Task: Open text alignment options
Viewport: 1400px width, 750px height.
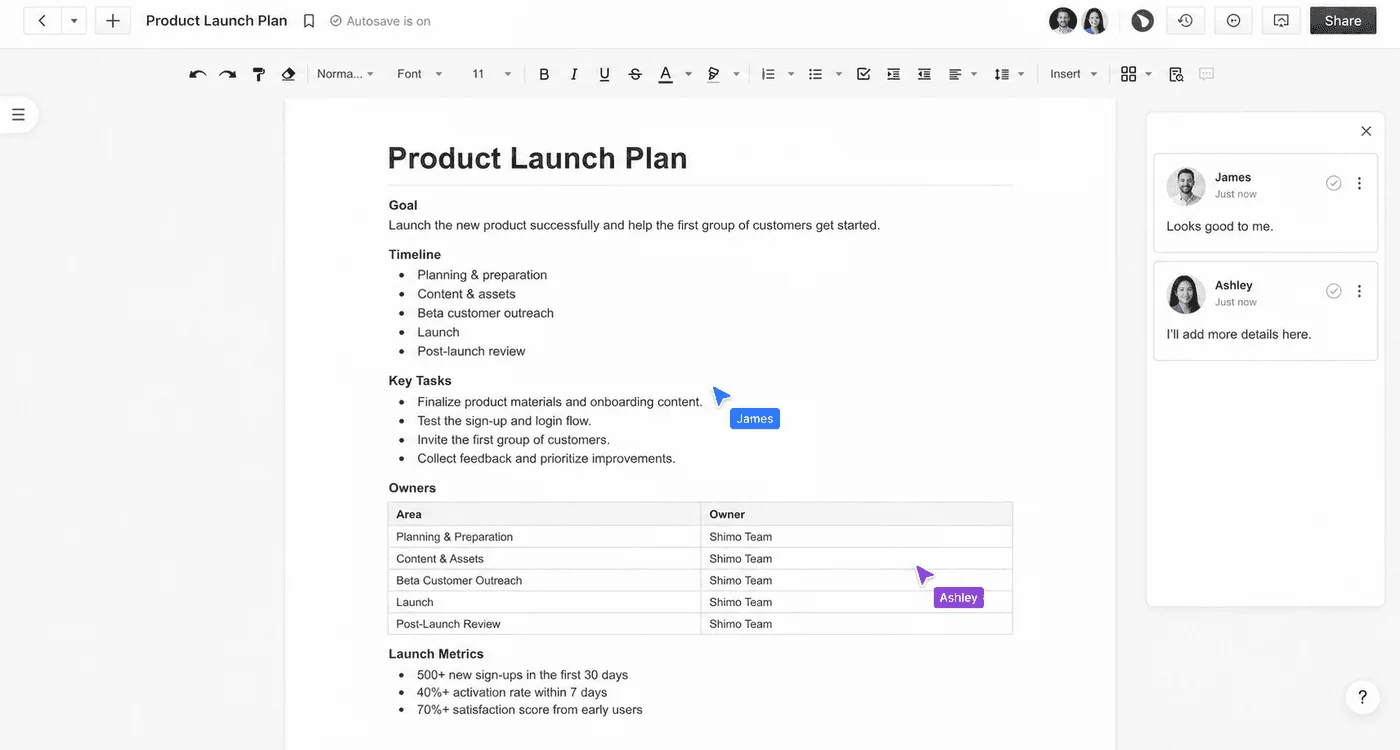Action: coord(962,74)
